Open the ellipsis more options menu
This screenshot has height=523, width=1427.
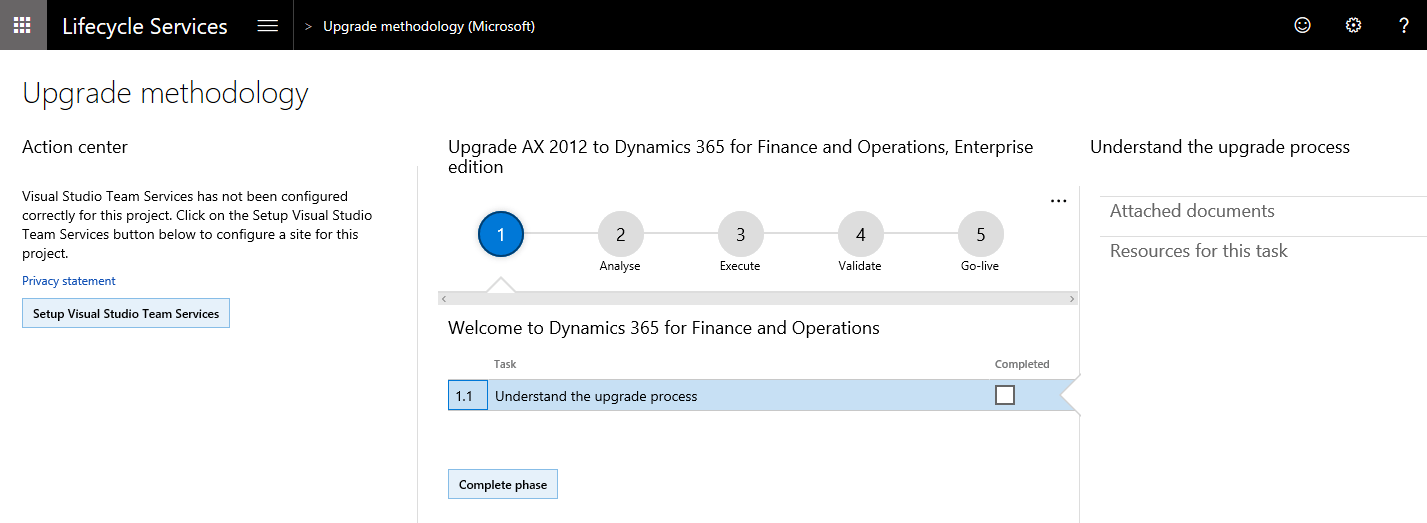click(x=1059, y=201)
